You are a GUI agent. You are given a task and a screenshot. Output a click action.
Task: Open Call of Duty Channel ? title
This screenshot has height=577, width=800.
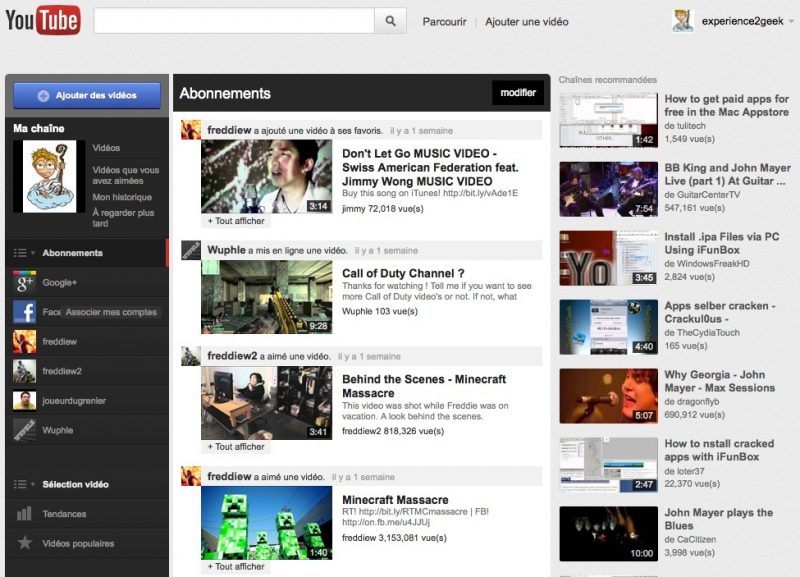coord(403,273)
